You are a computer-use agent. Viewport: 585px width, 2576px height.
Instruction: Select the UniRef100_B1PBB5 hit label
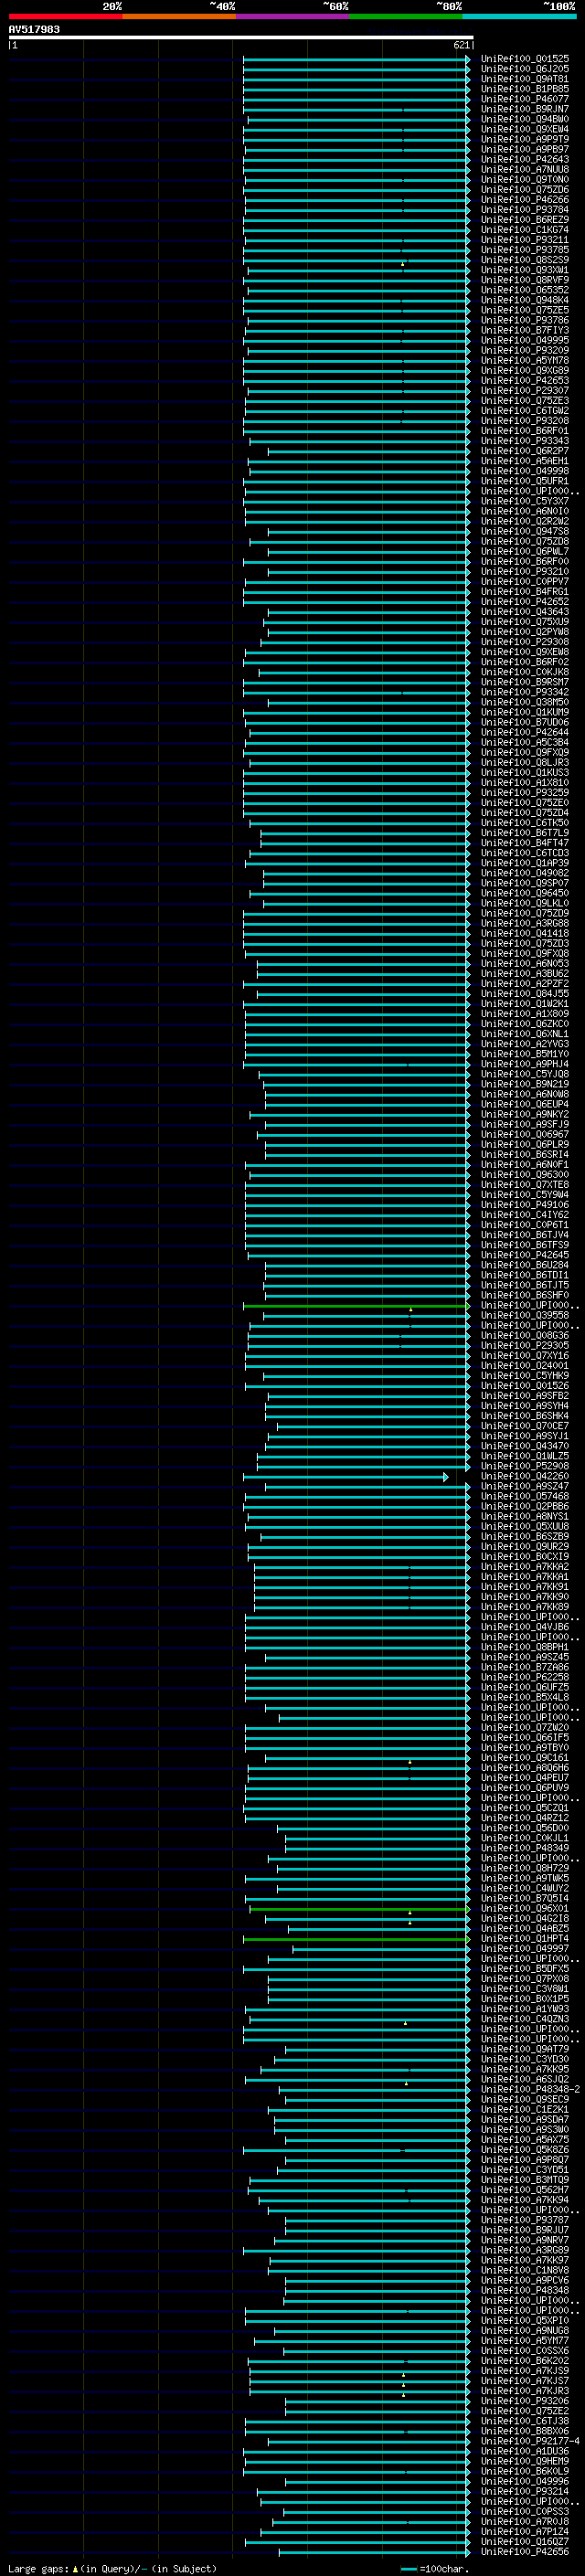coord(525,89)
